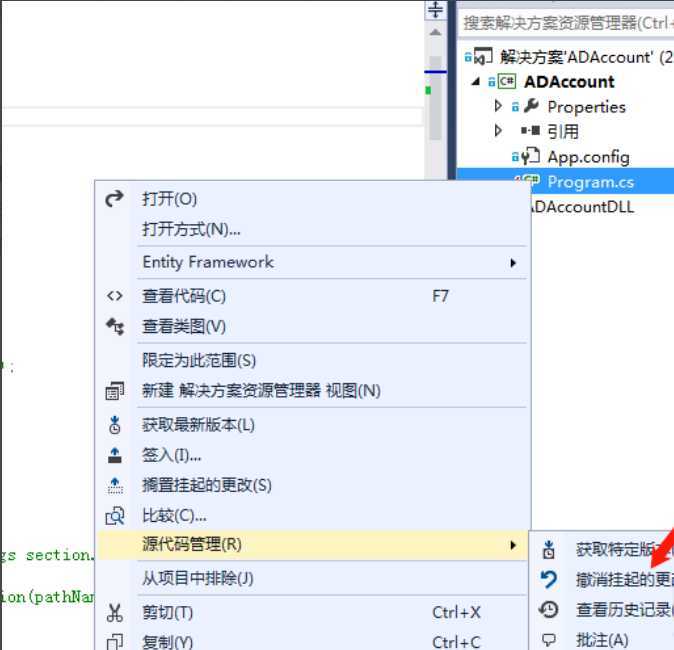
Task: Open the 源代码管理(R) submenu arrow
Action: pyautogui.click(x=512, y=545)
